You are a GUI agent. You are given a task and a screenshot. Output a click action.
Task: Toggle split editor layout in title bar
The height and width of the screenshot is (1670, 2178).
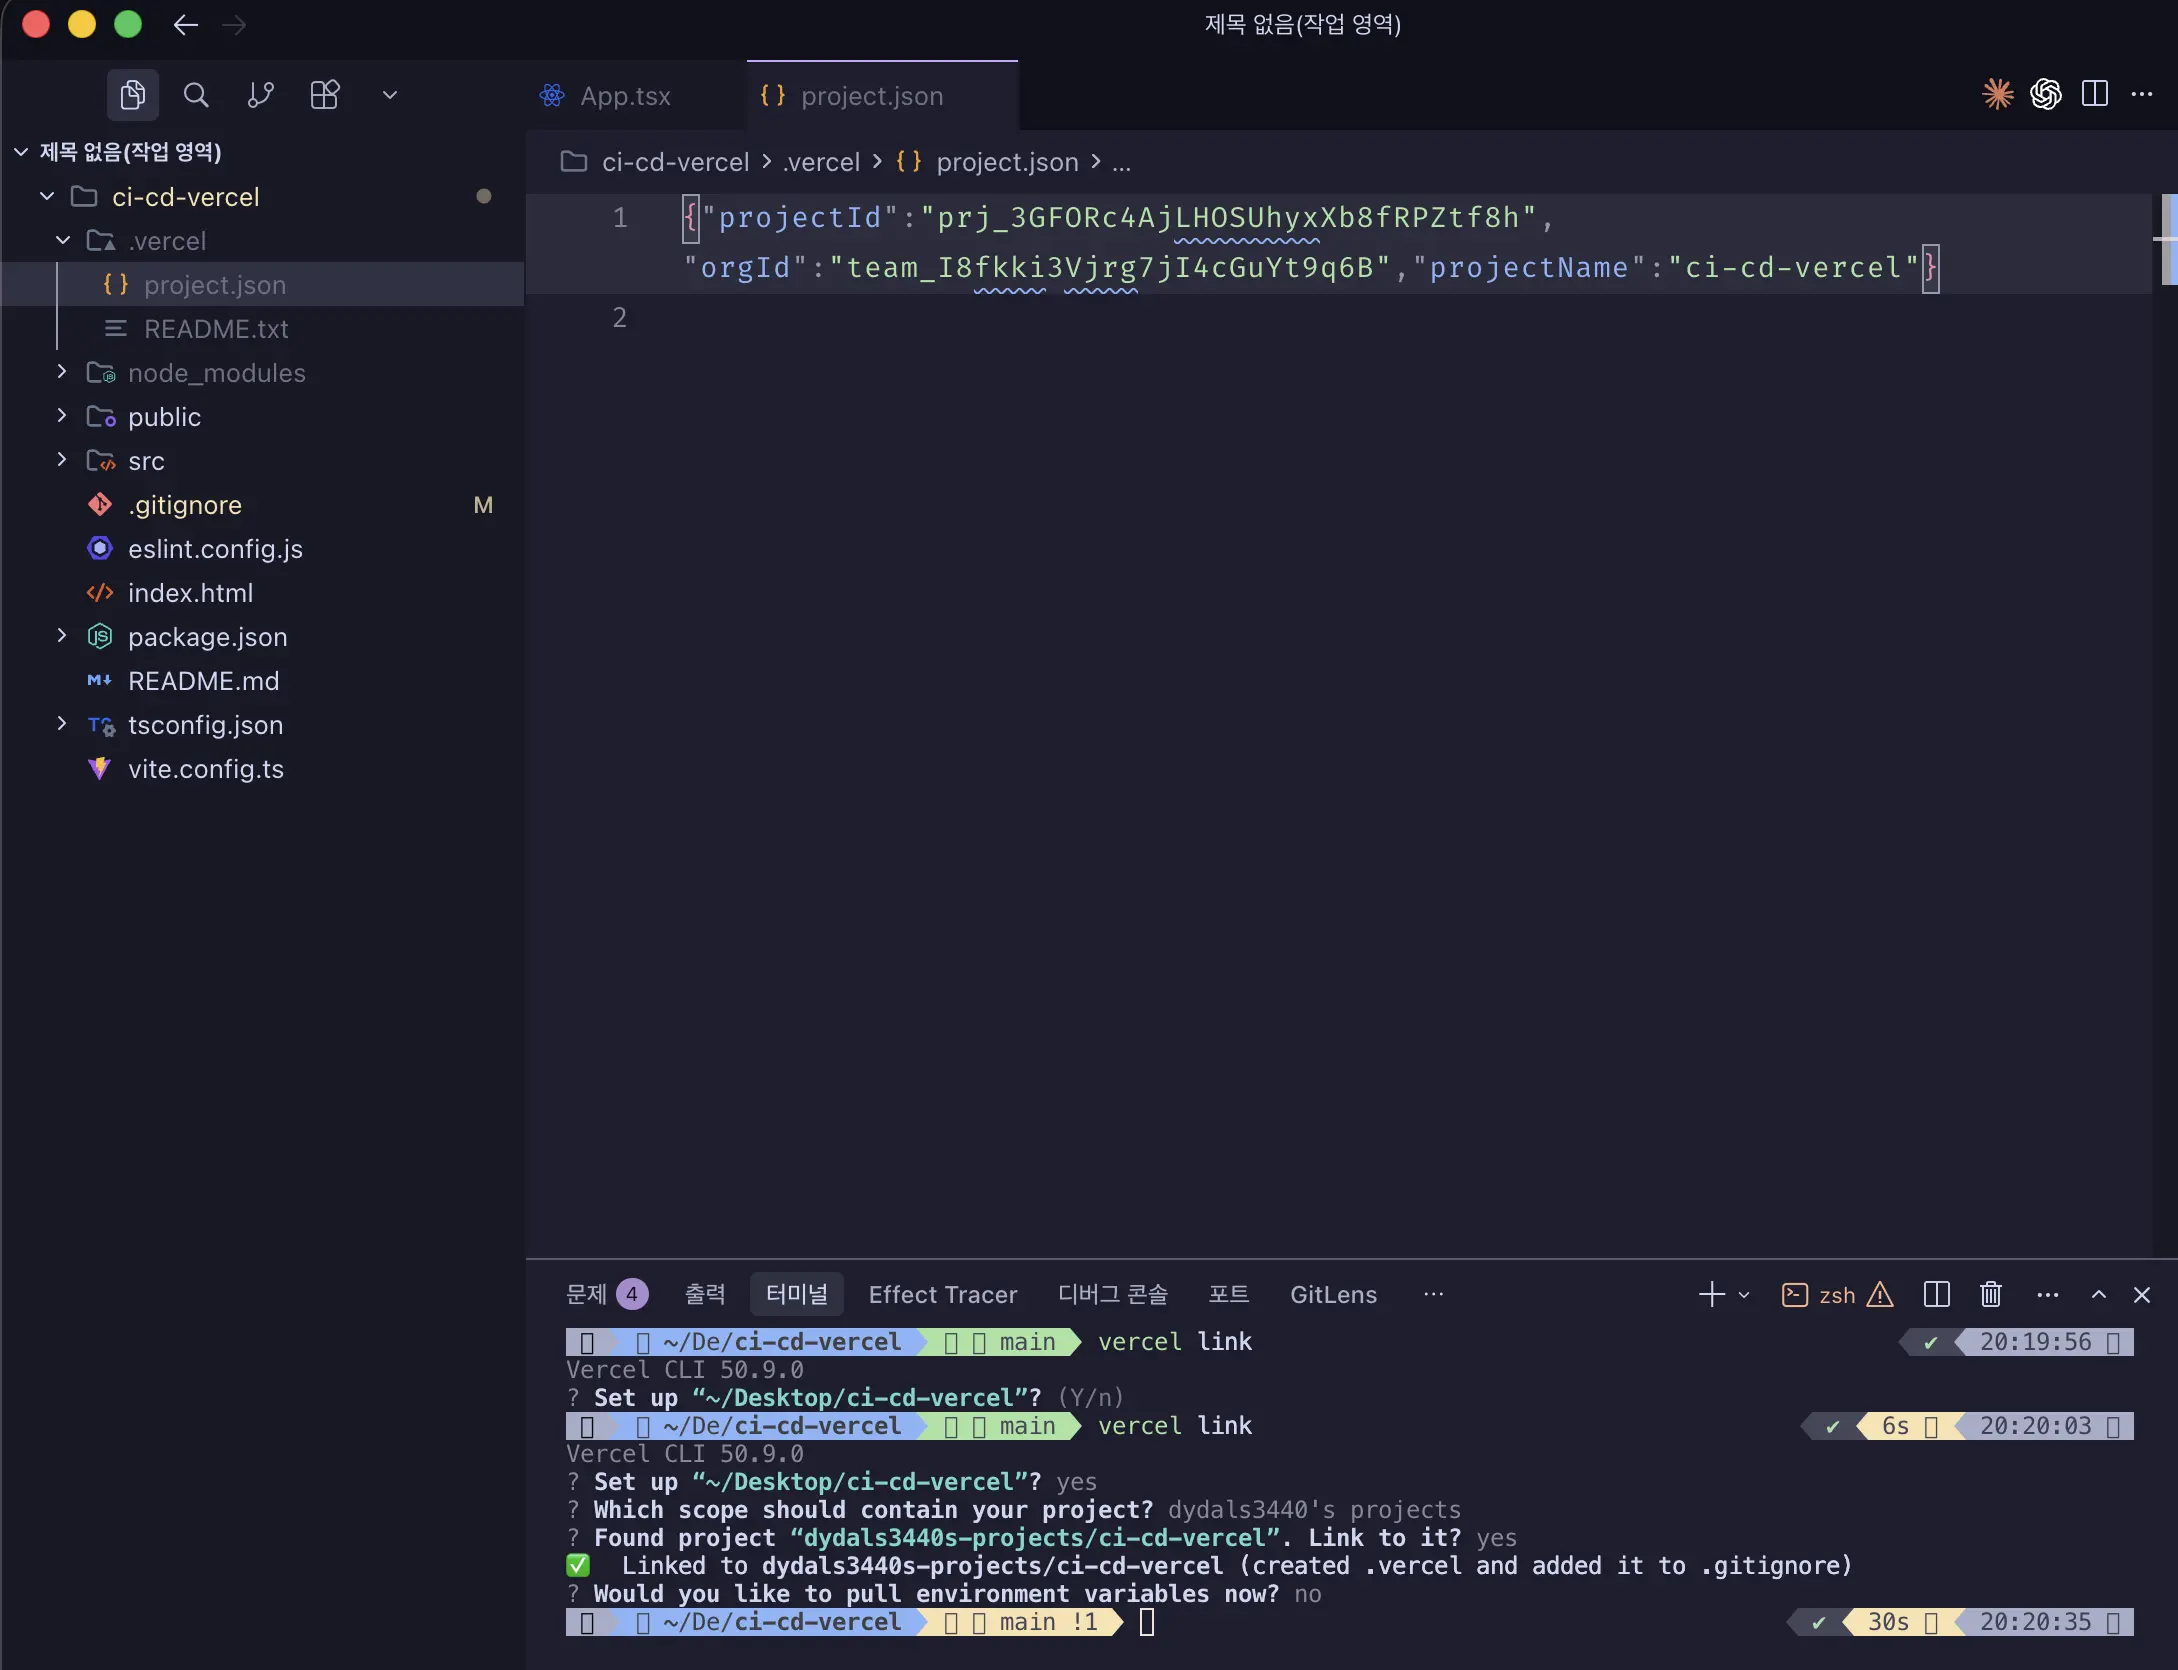tap(2095, 94)
